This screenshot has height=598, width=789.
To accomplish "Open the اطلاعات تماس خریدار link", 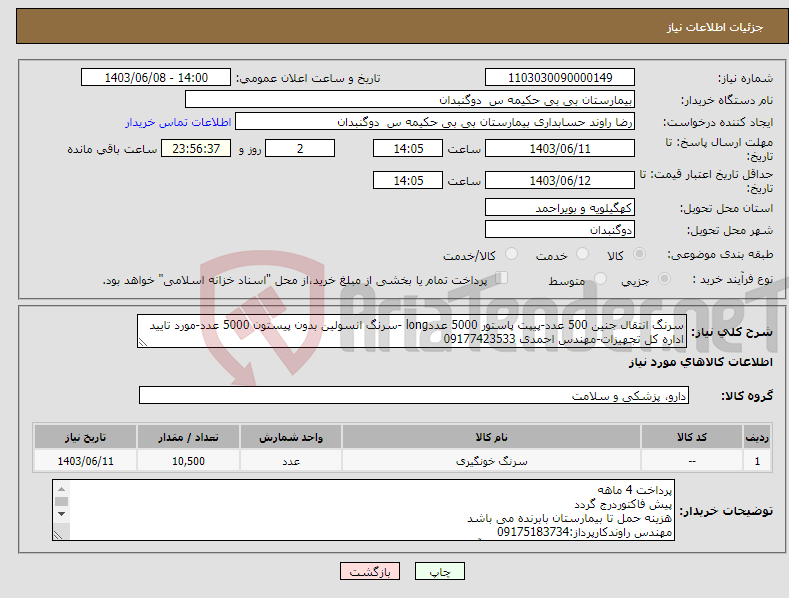I will pos(178,122).
